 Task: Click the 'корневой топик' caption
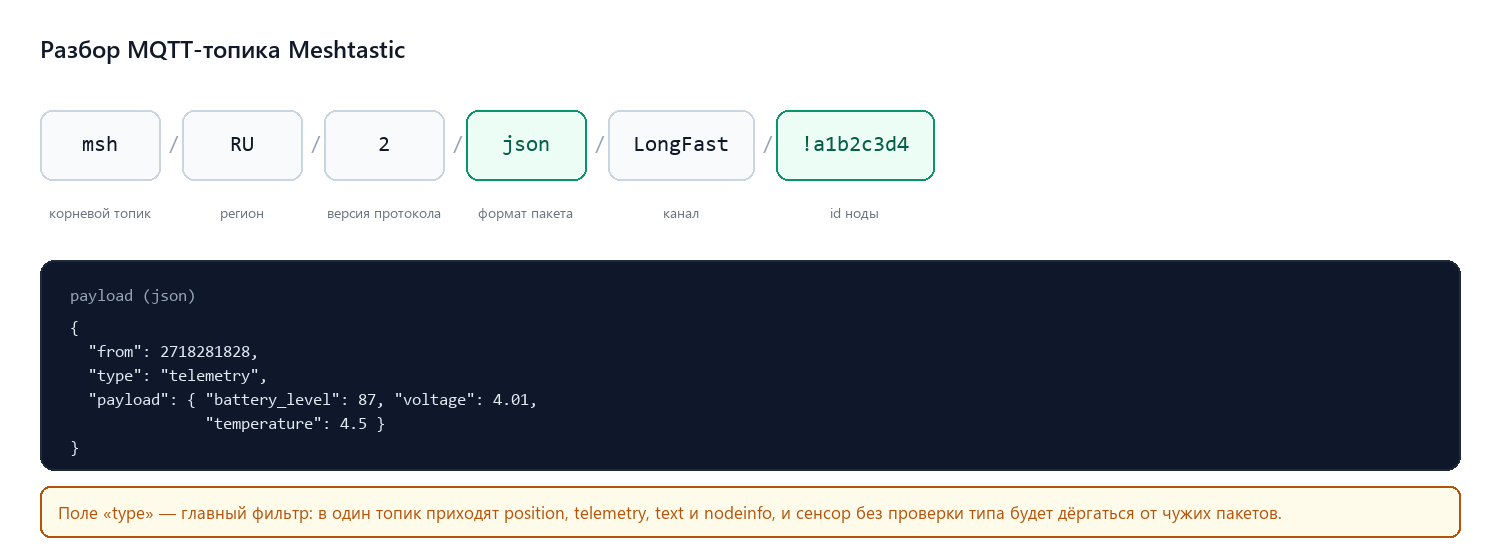[x=100, y=214]
